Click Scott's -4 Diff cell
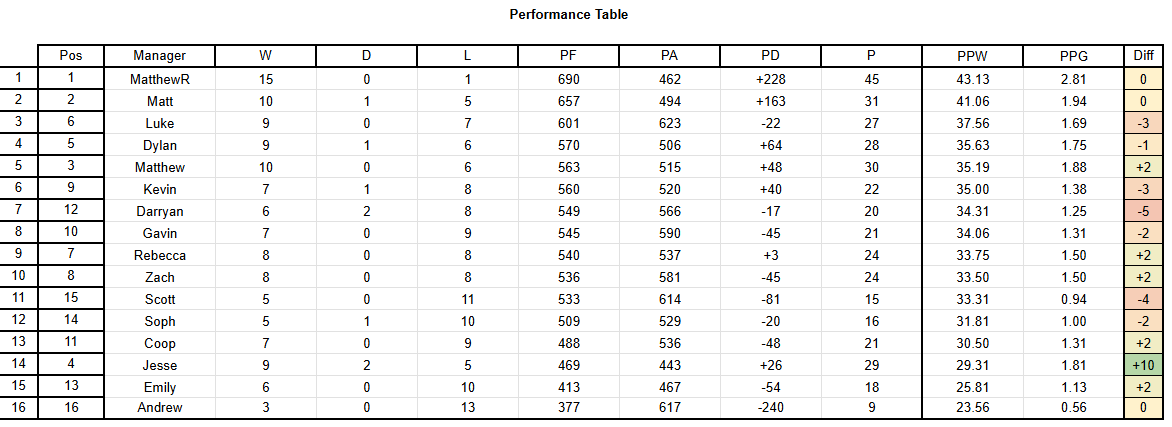Screen dimensions: 1172x427 [x=1142, y=298]
